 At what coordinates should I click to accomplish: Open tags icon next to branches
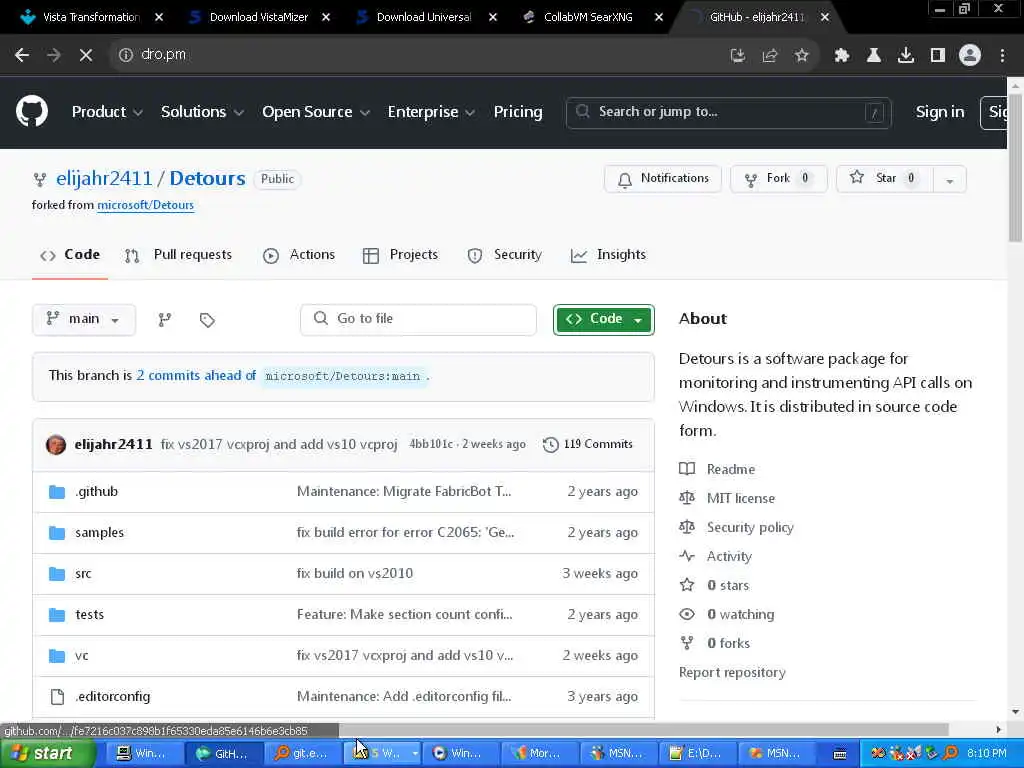[207, 319]
